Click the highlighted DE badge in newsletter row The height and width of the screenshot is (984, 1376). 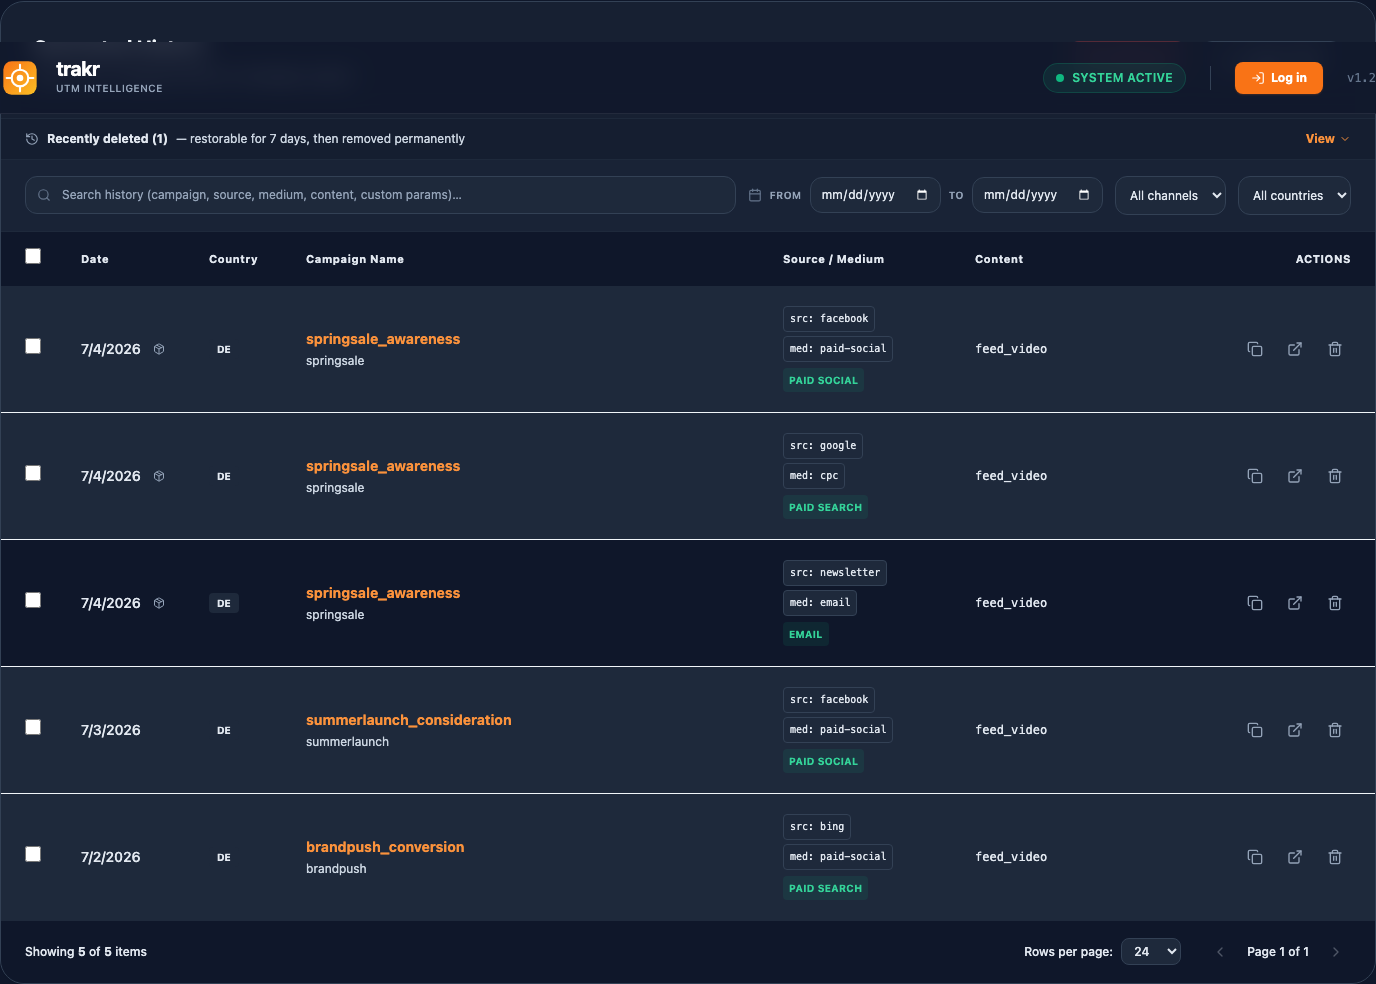click(224, 603)
